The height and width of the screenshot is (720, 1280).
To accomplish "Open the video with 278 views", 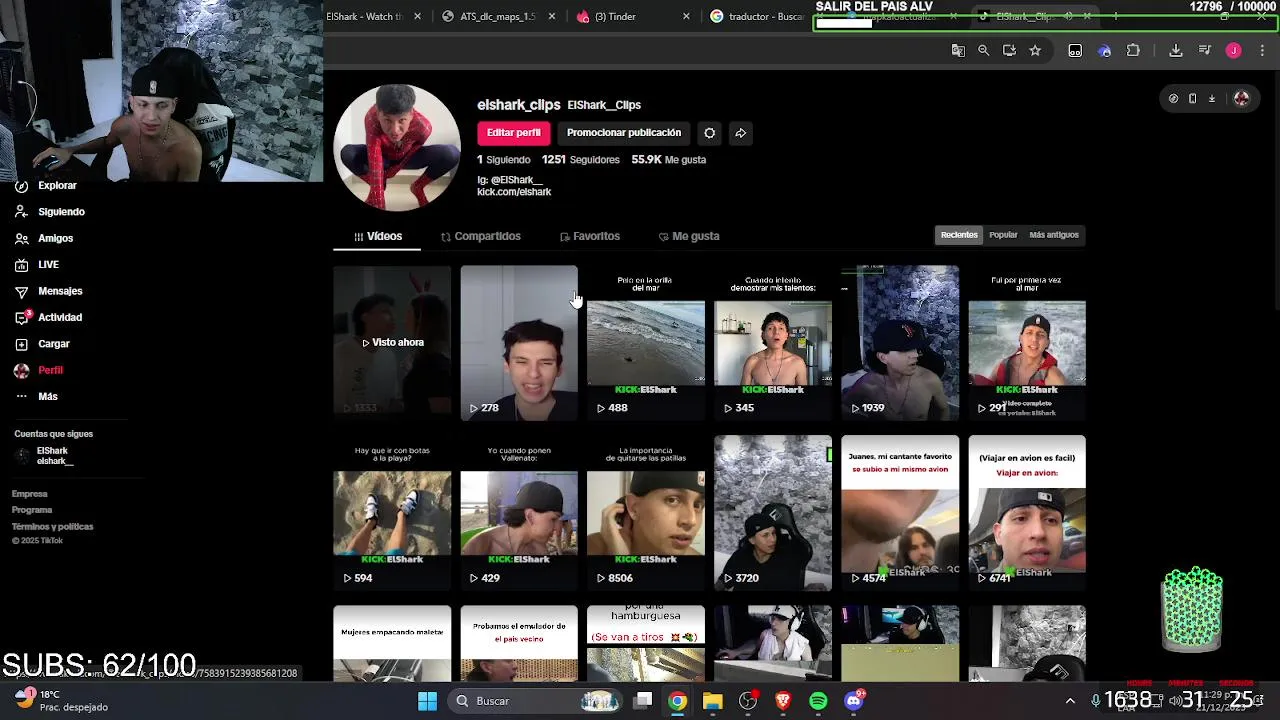I will point(519,342).
